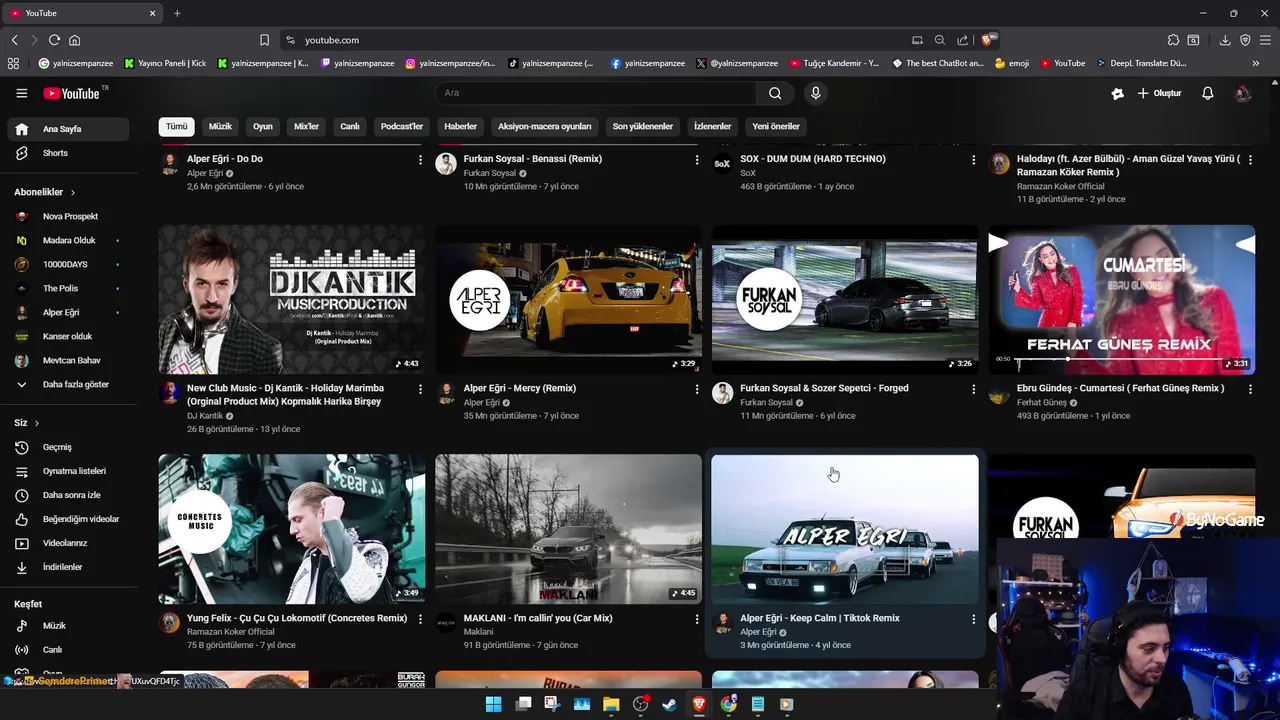Screen dimensions: 1280x720
Task: Open Beğendiğim videolar list
Action: click(x=68, y=519)
